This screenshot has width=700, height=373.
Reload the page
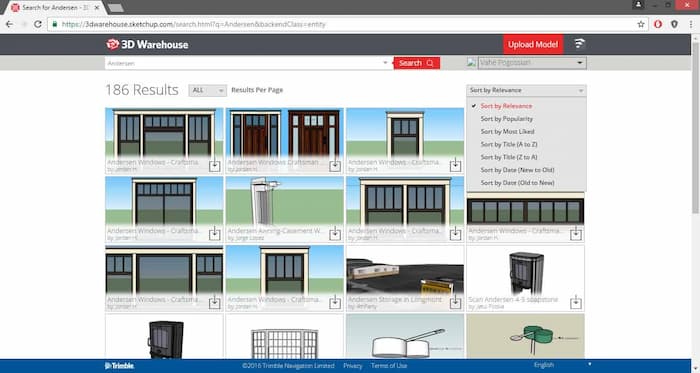pos(38,24)
